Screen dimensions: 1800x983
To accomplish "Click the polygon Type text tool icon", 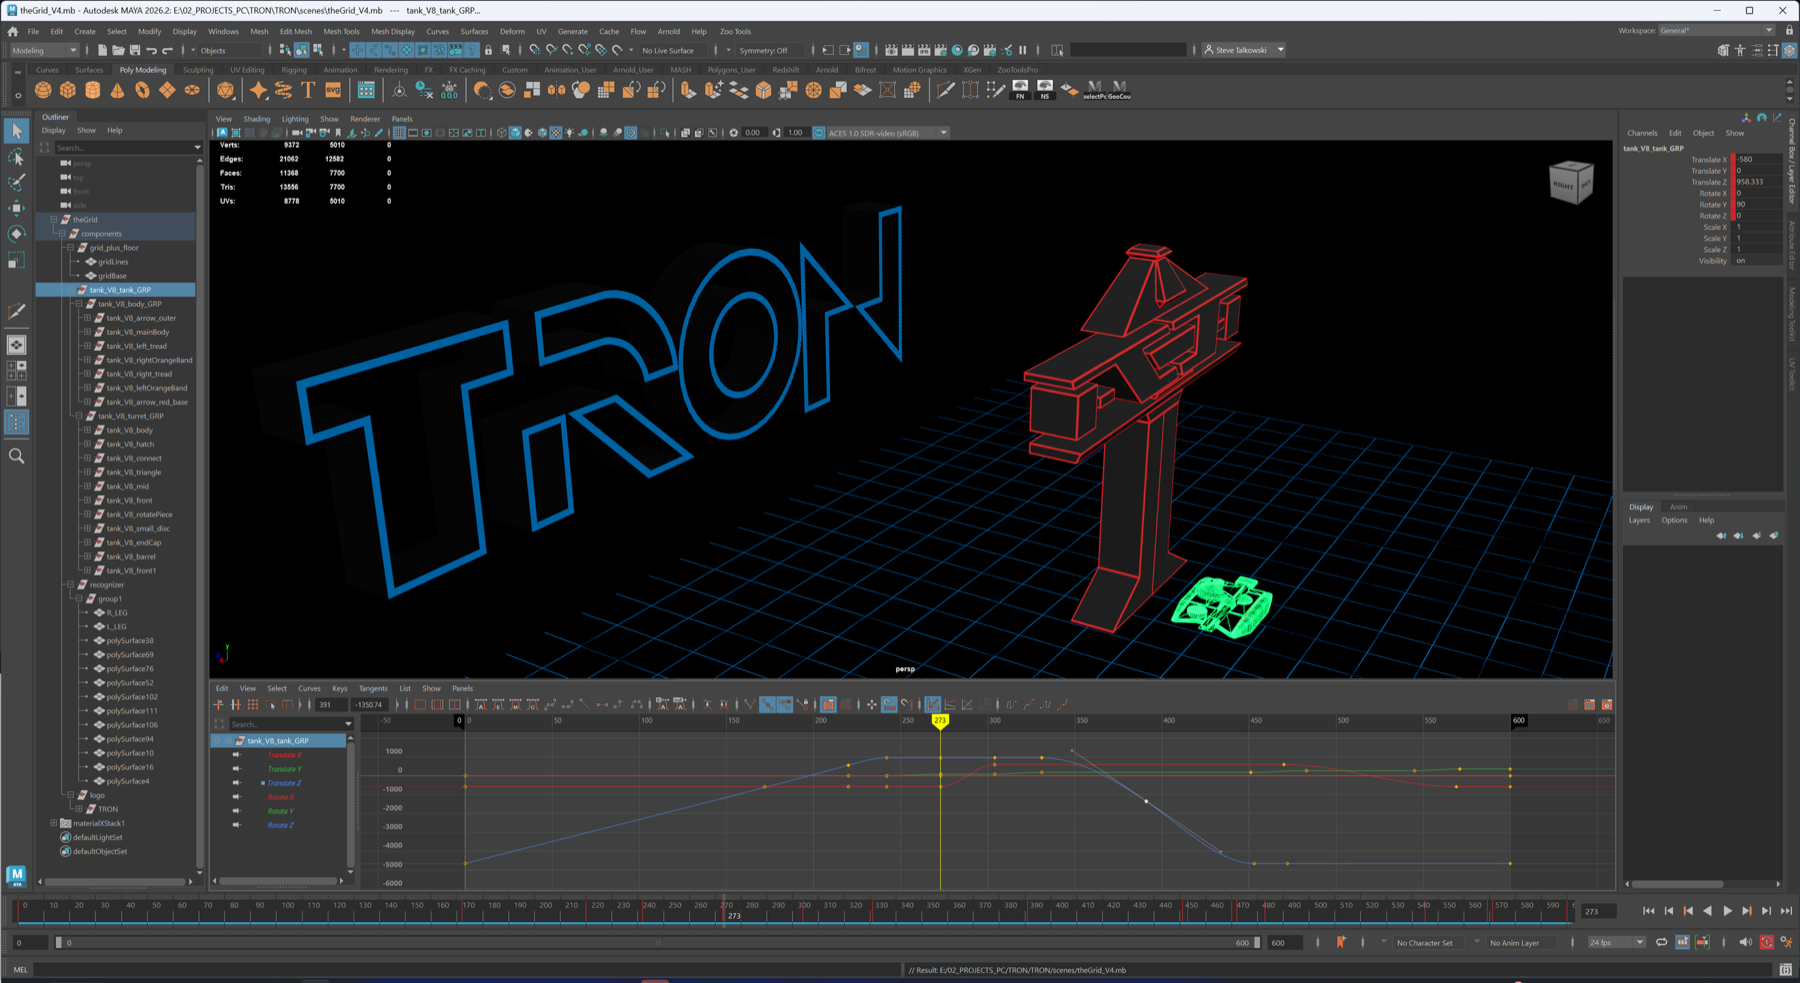I will (x=308, y=91).
